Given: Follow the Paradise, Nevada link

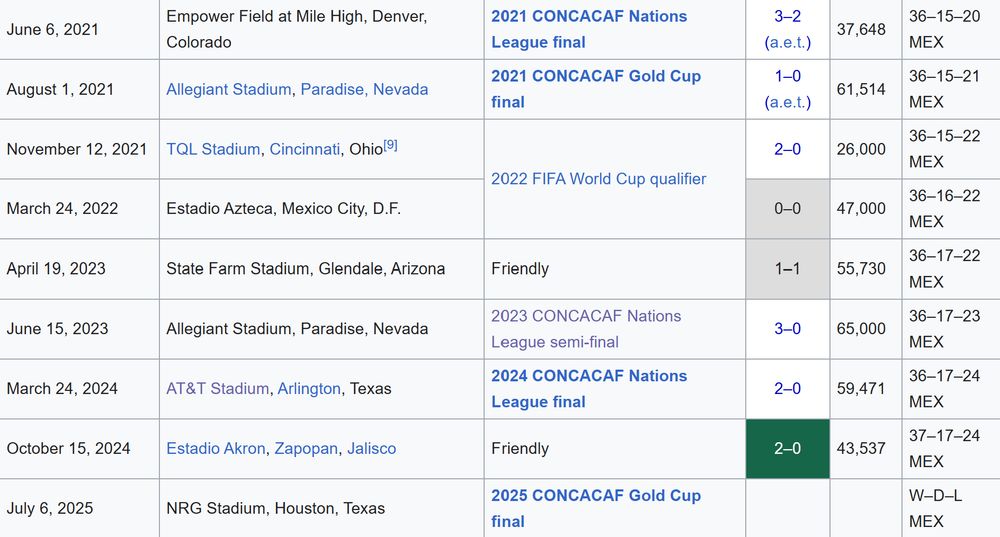Looking at the screenshot, I should pyautogui.click(x=364, y=89).
